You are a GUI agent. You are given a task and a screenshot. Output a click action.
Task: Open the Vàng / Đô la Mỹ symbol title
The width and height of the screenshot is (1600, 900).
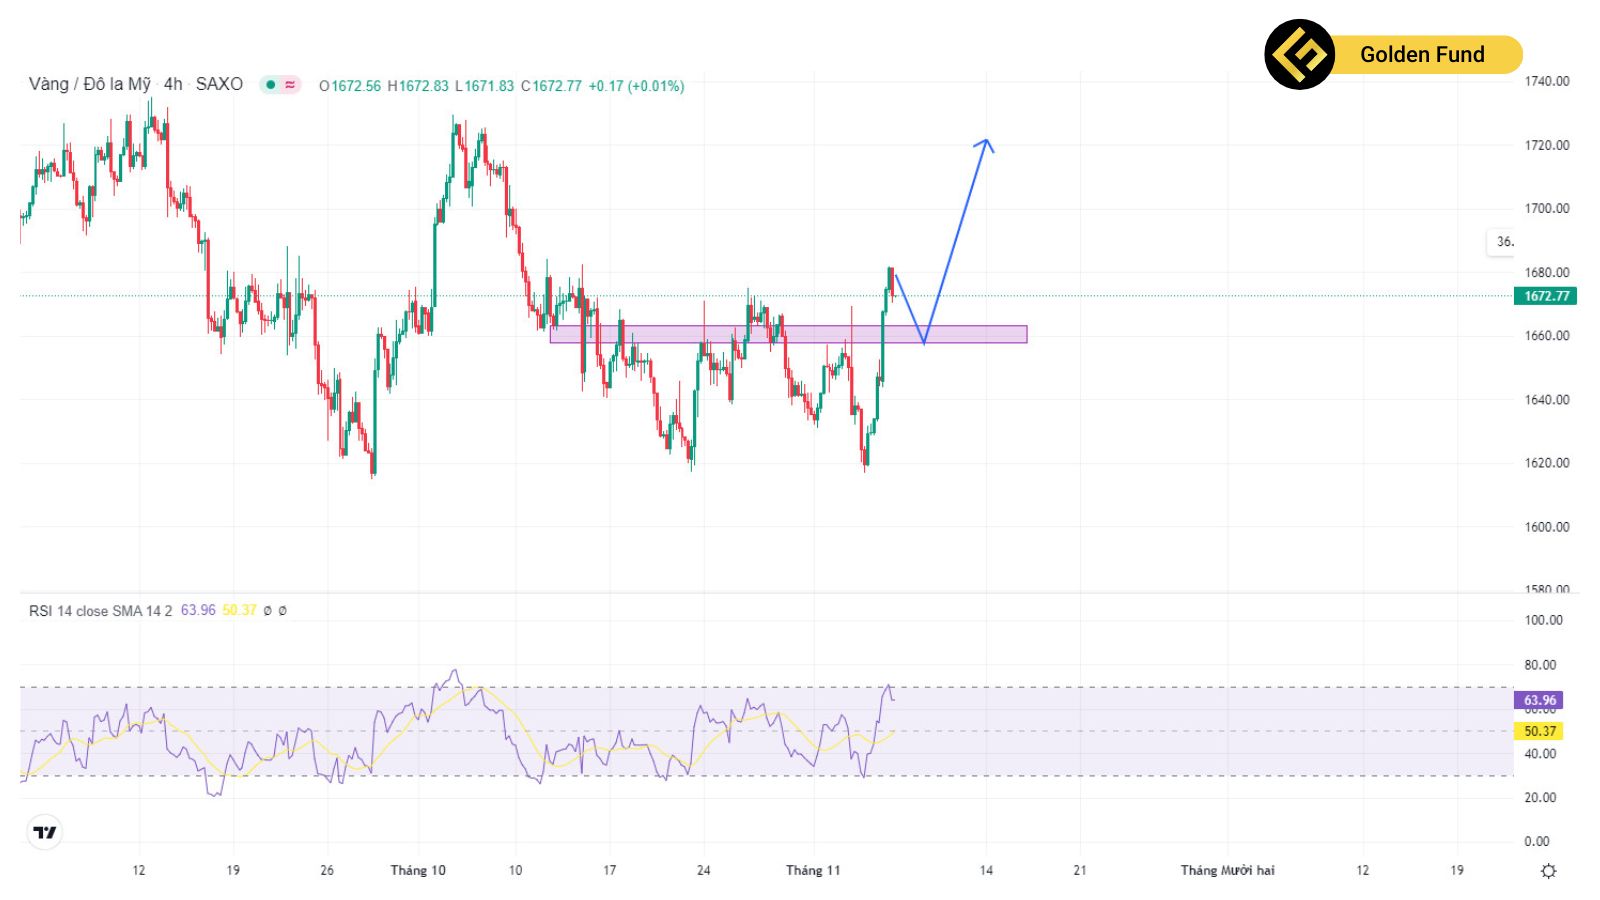pos(90,84)
